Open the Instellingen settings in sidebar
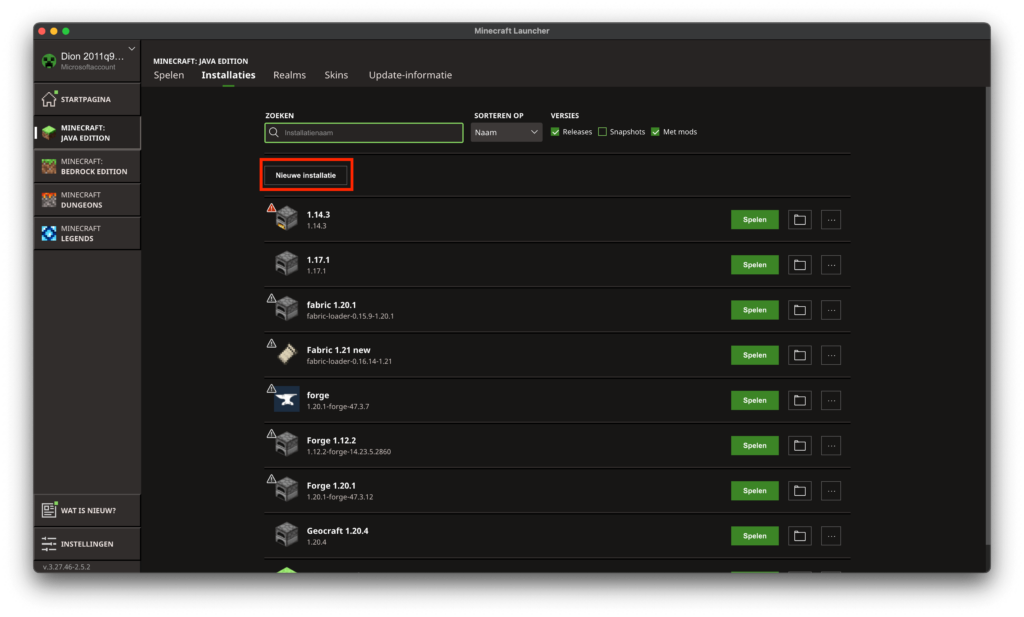This screenshot has width=1024, height=617. click(86, 544)
